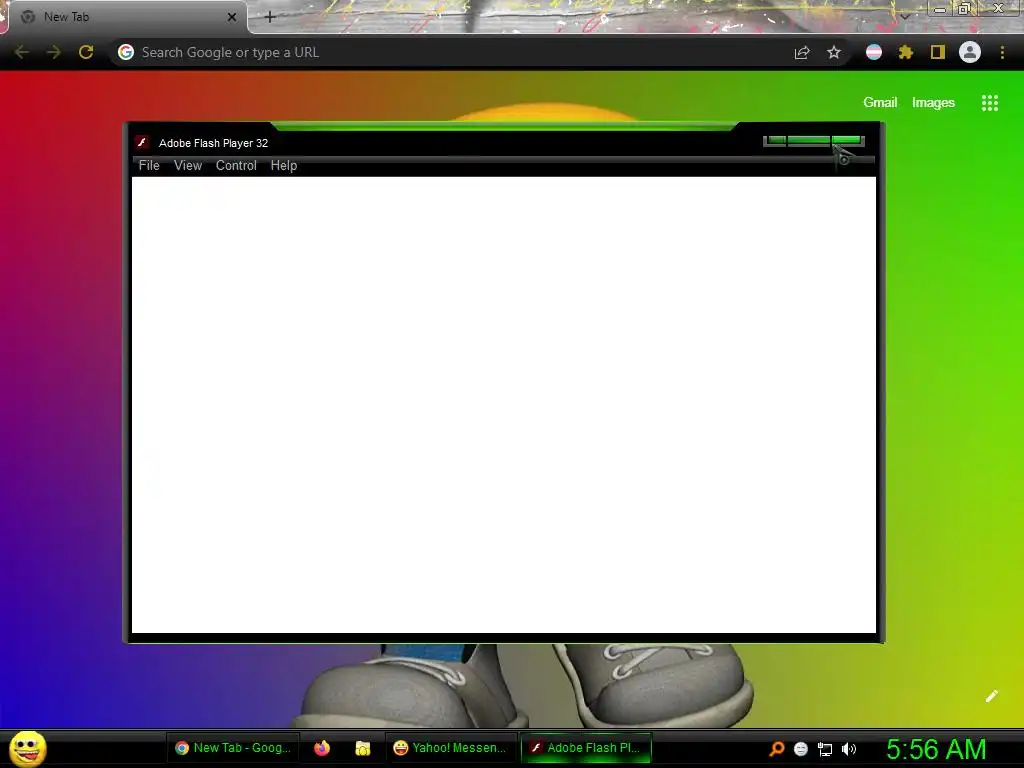Open Chrome three-dot menu
This screenshot has width=1024, height=768.
click(1002, 52)
